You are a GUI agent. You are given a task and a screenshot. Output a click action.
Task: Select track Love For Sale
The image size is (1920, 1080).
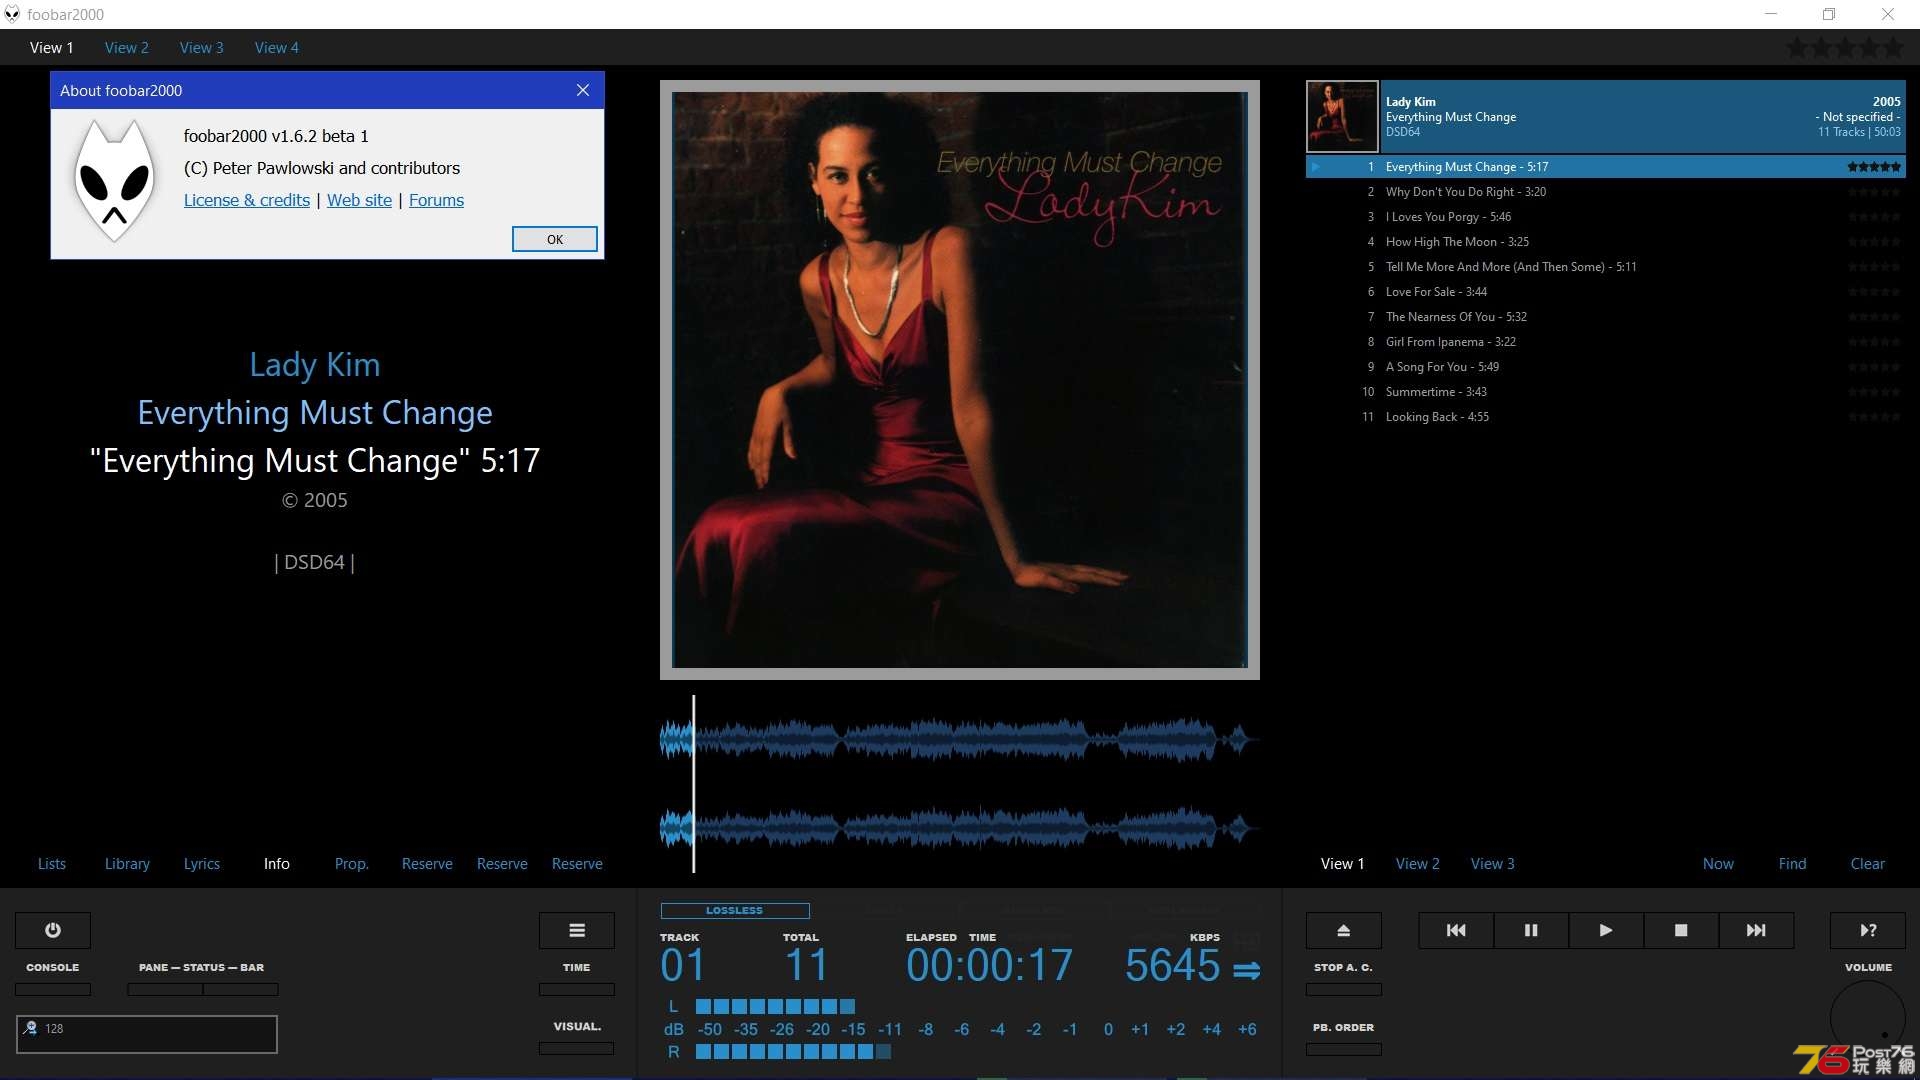[1605, 292]
